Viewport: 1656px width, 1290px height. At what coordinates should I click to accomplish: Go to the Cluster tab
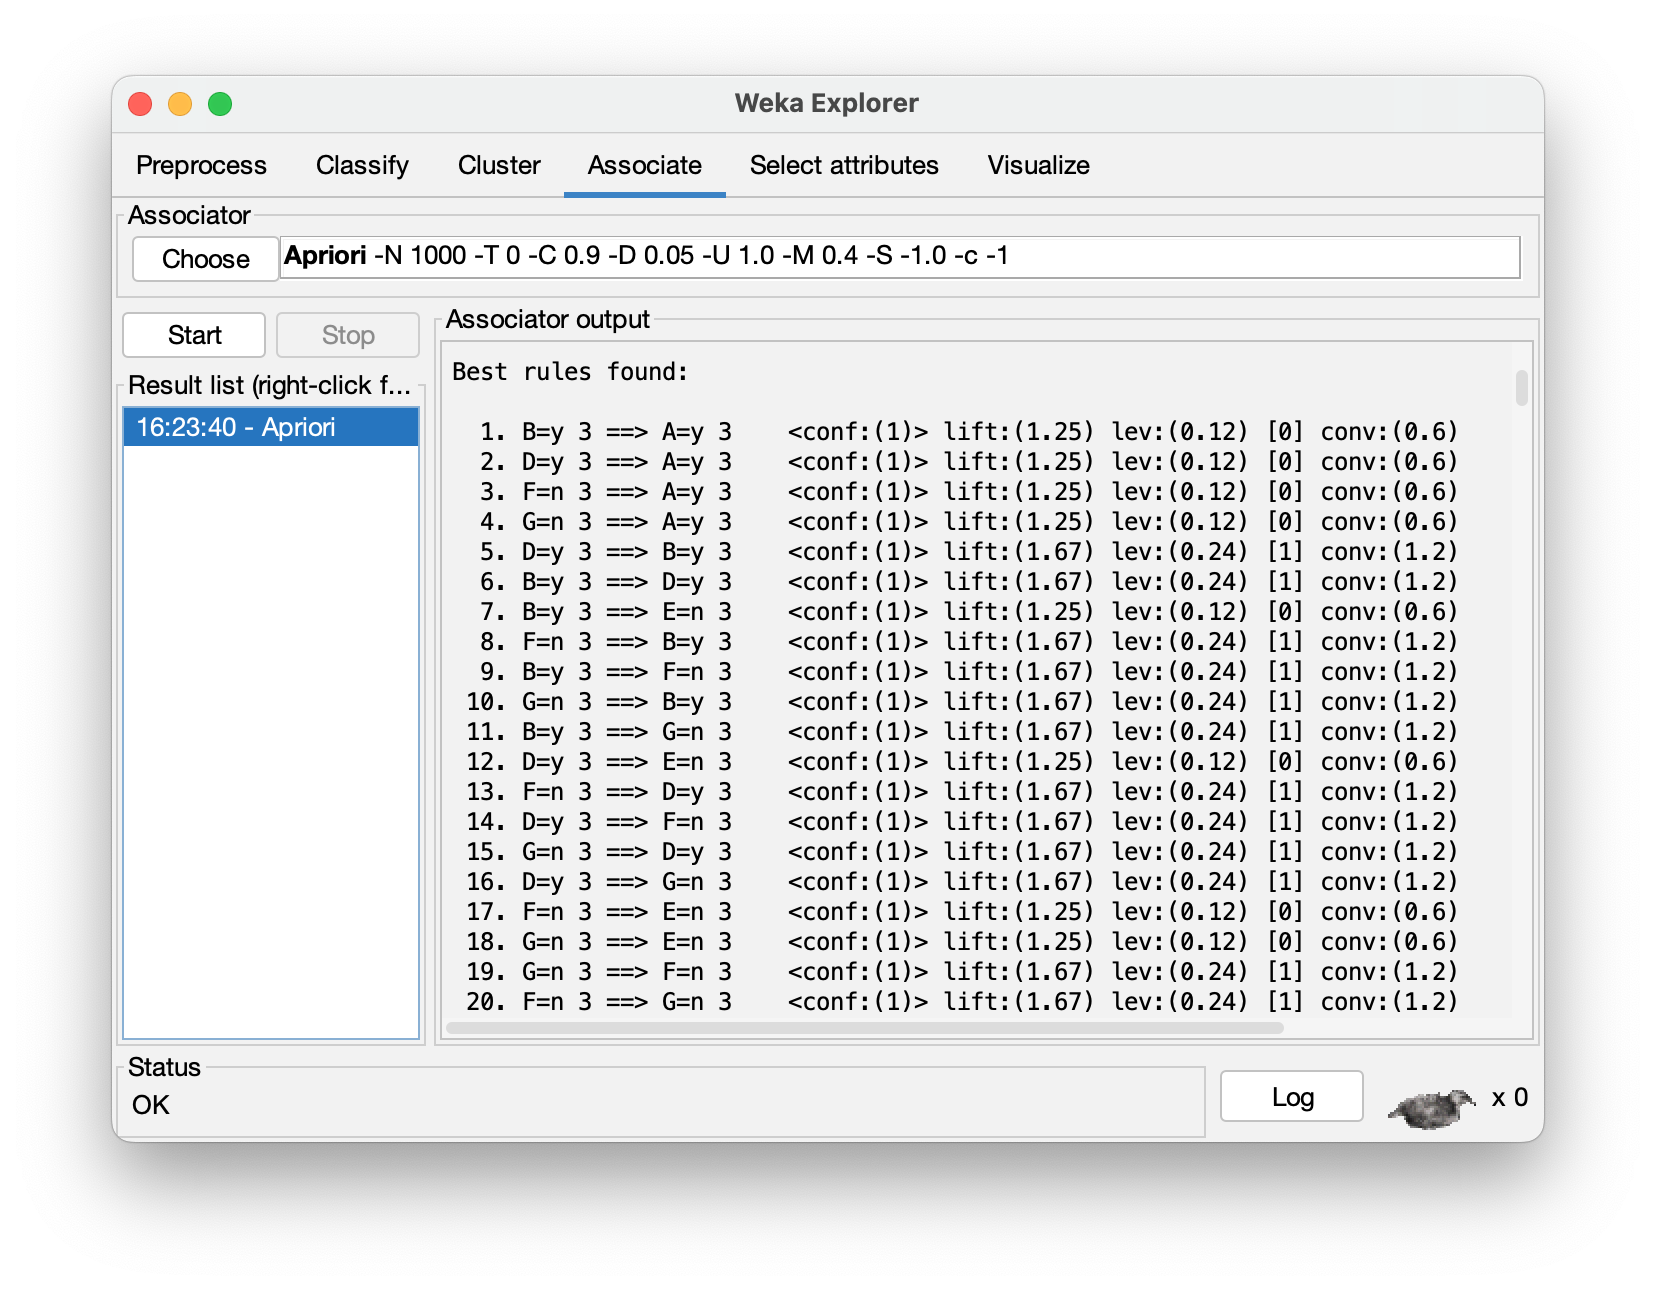tap(499, 165)
